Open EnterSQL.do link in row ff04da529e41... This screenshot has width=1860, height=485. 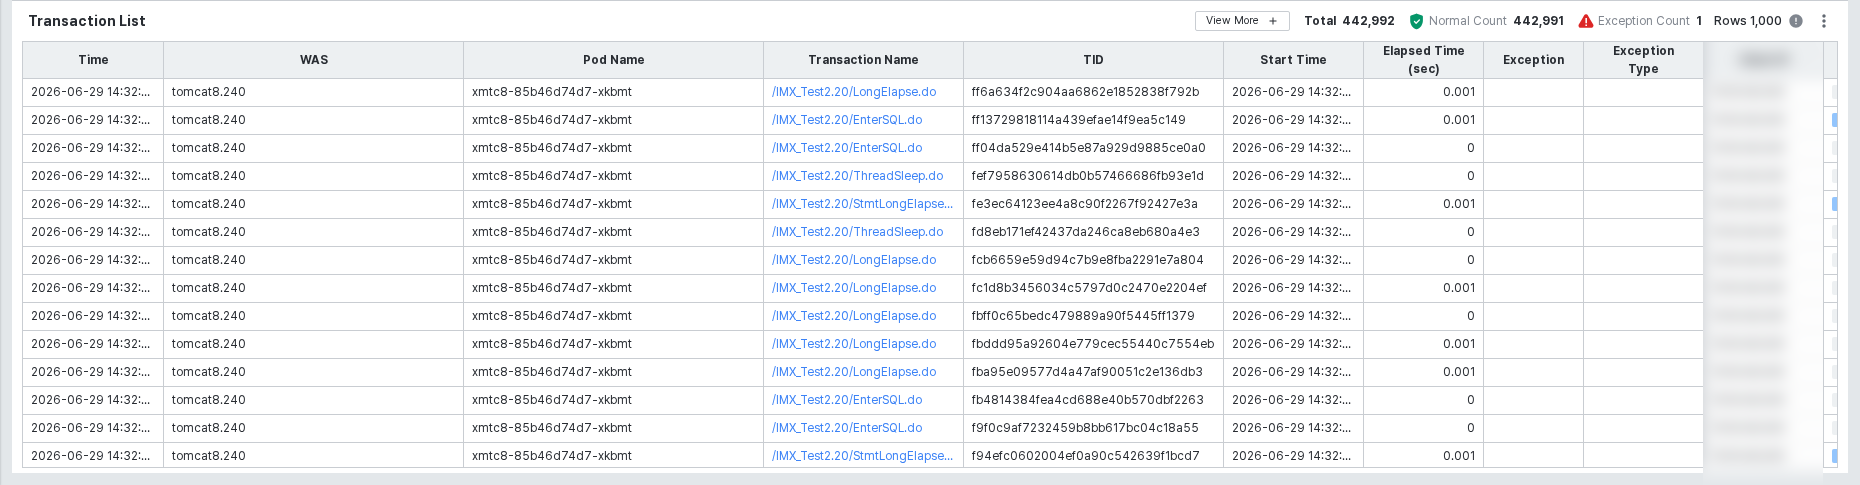point(847,148)
